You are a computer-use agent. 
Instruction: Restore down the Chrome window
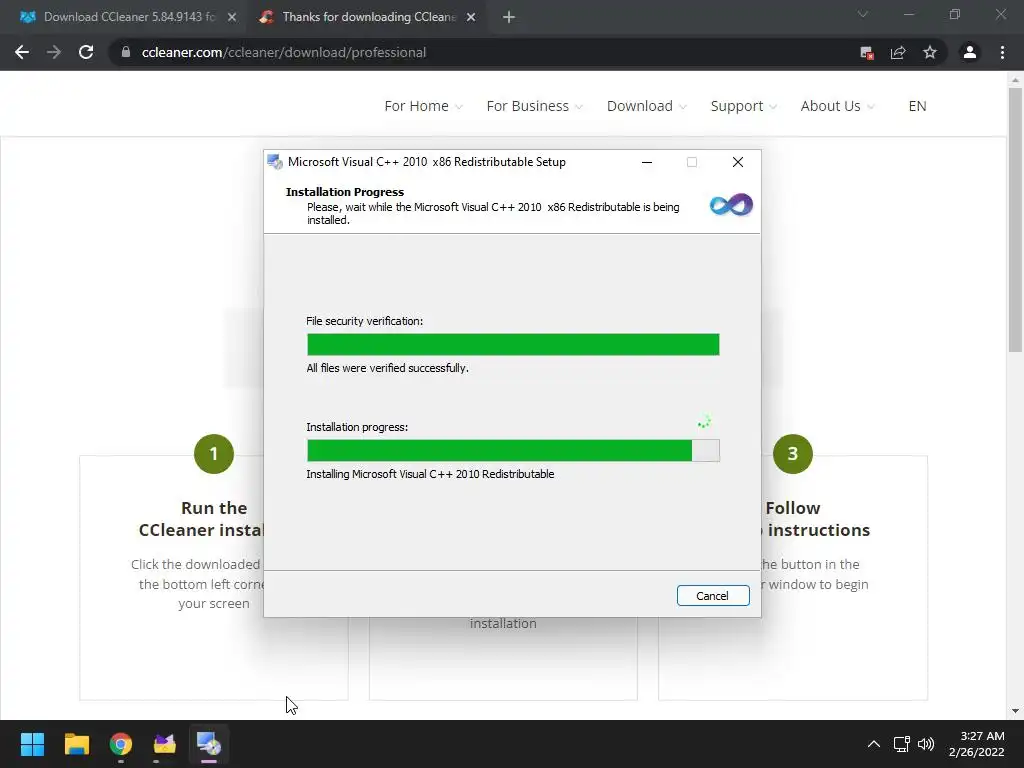pyautogui.click(x=955, y=14)
